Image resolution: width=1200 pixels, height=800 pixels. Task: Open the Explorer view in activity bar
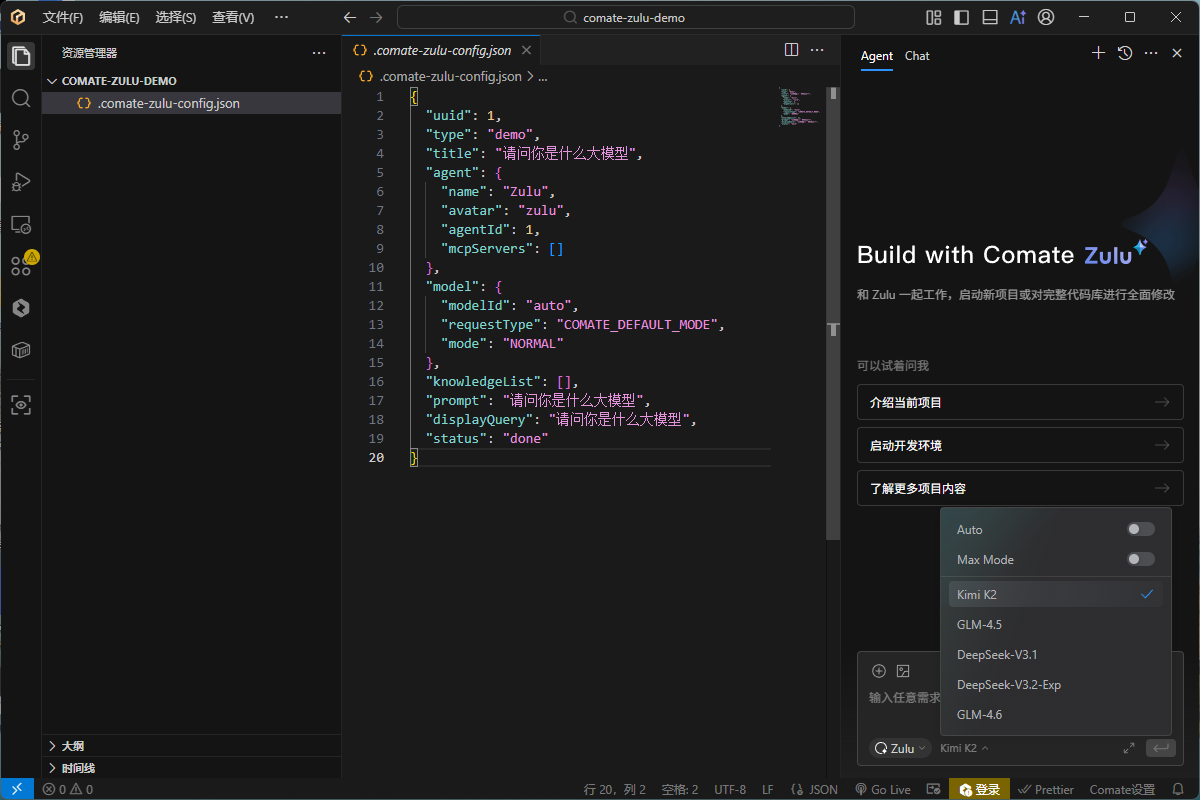[21, 56]
